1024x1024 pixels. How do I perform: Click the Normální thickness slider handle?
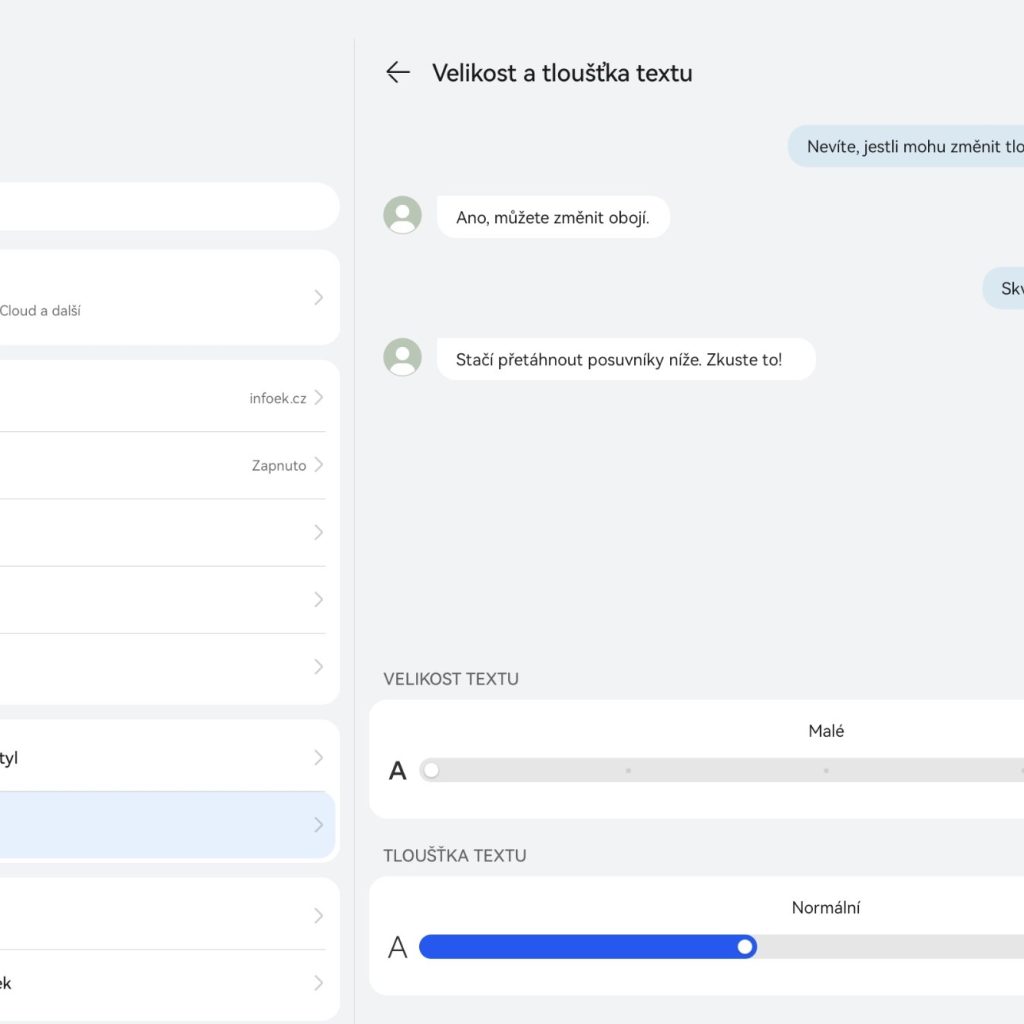point(744,947)
